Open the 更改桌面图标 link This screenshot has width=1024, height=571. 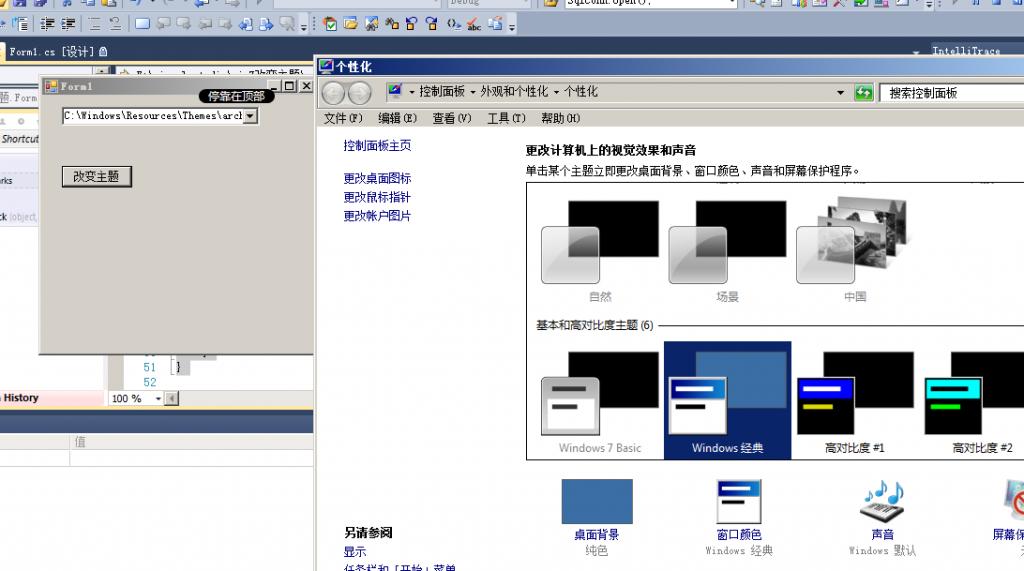coord(377,179)
